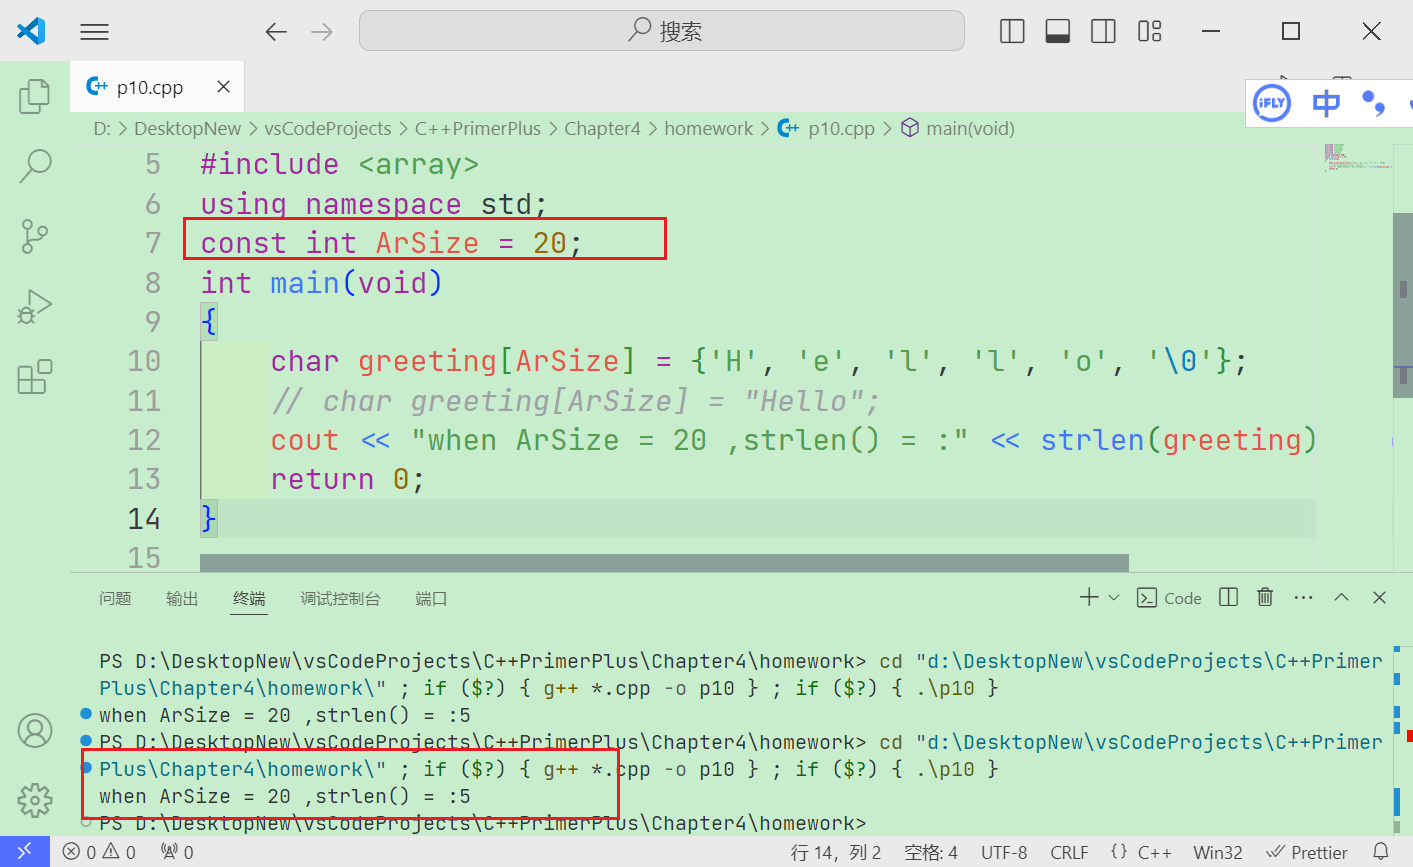This screenshot has height=867, width=1413.
Task: Open the Explorer view in activity bar
Action: (x=35, y=96)
